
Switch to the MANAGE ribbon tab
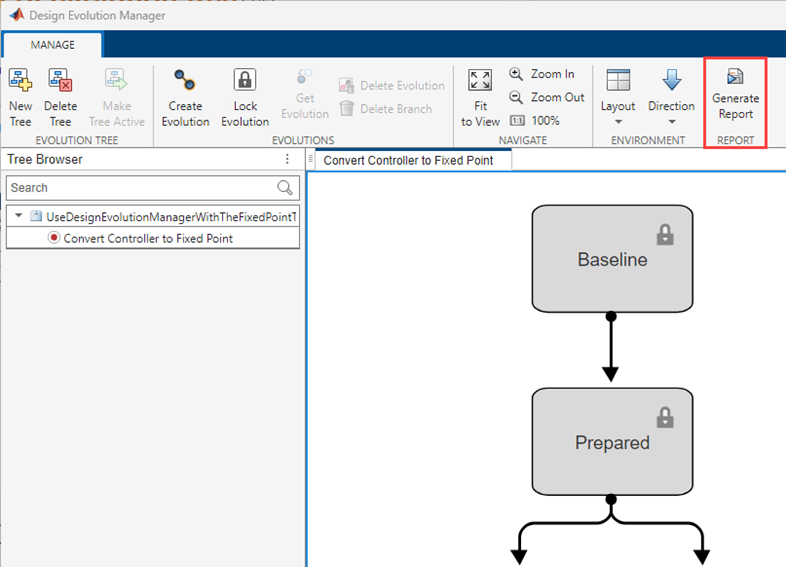click(x=53, y=45)
